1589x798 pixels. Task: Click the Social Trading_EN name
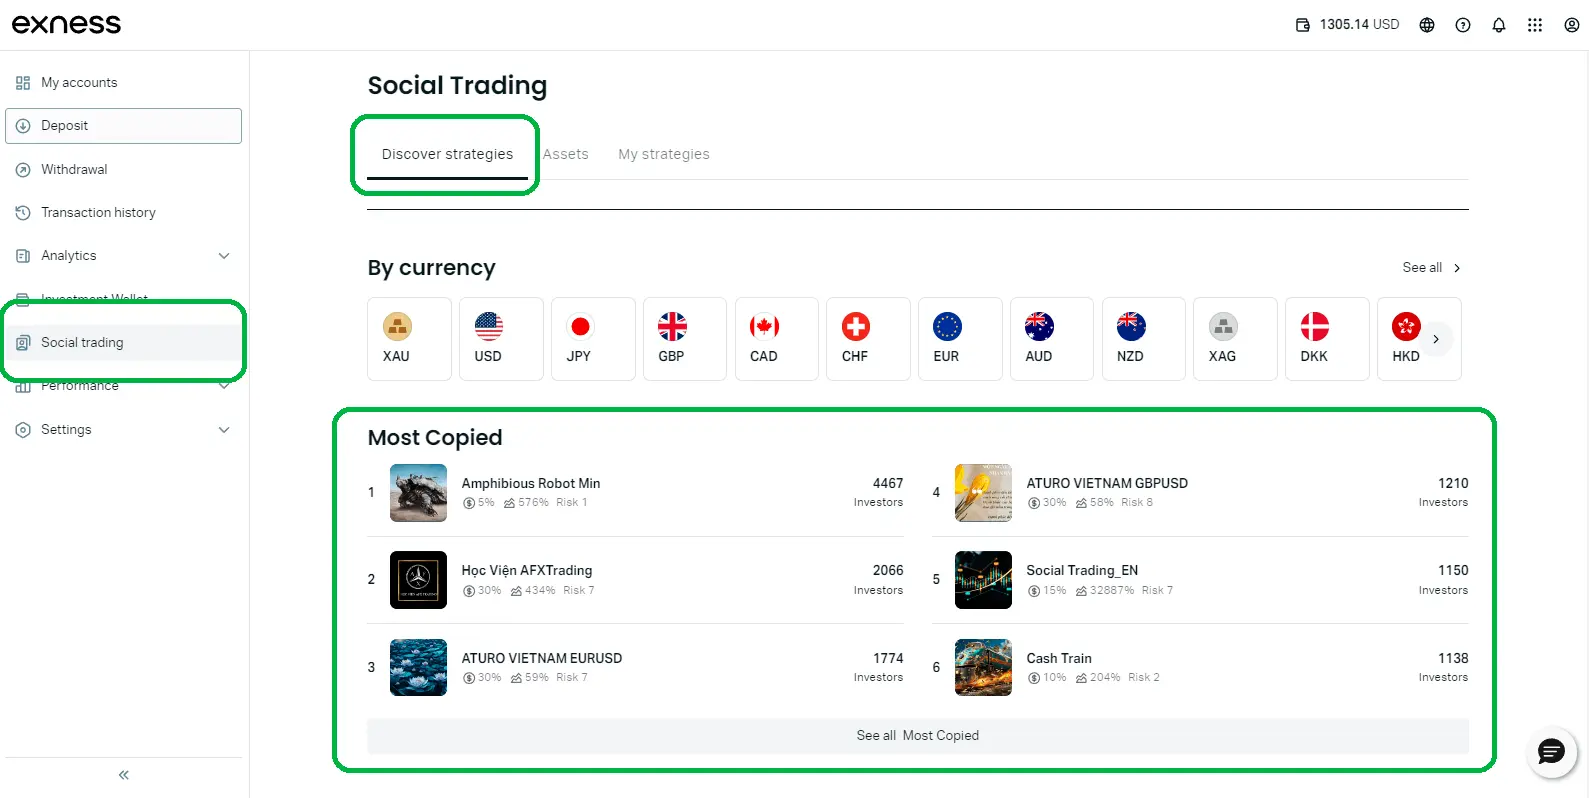(x=1082, y=571)
